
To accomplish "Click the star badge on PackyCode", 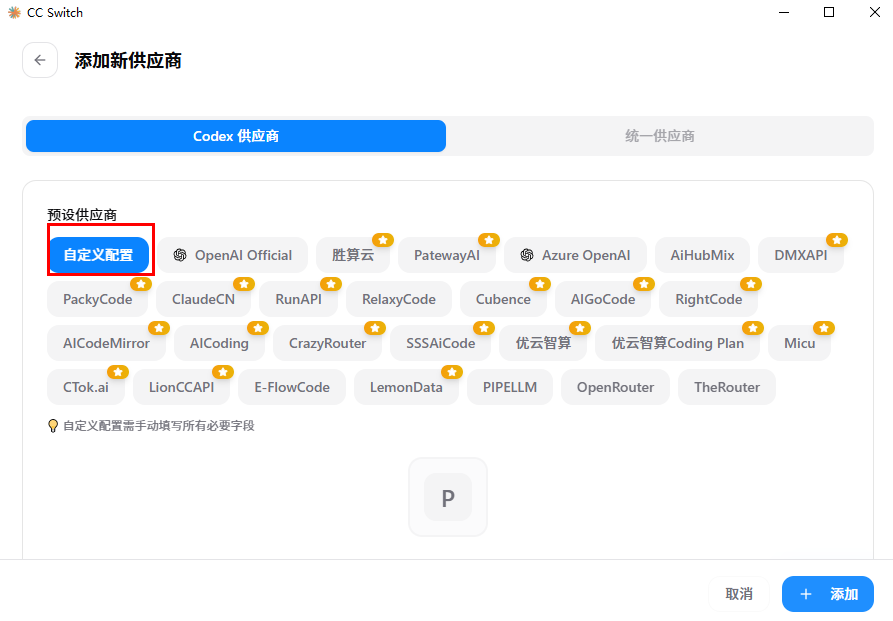I will (x=141, y=284).
